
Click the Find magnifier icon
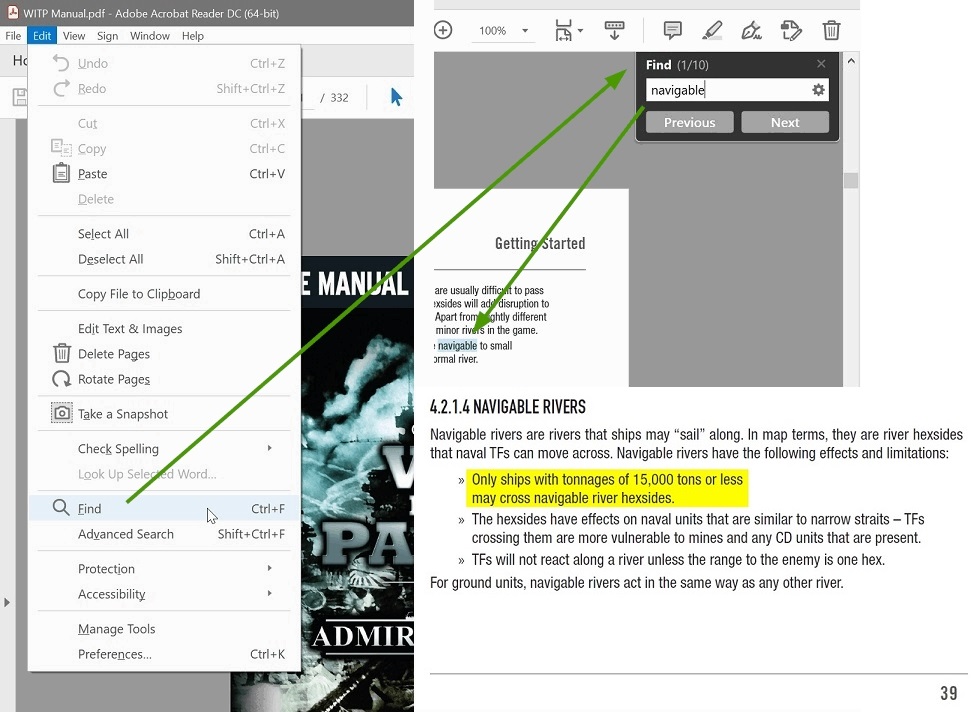coord(61,508)
